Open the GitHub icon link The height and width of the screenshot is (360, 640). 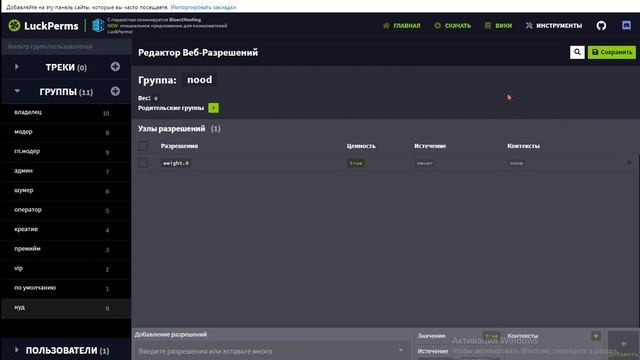[x=601, y=25]
